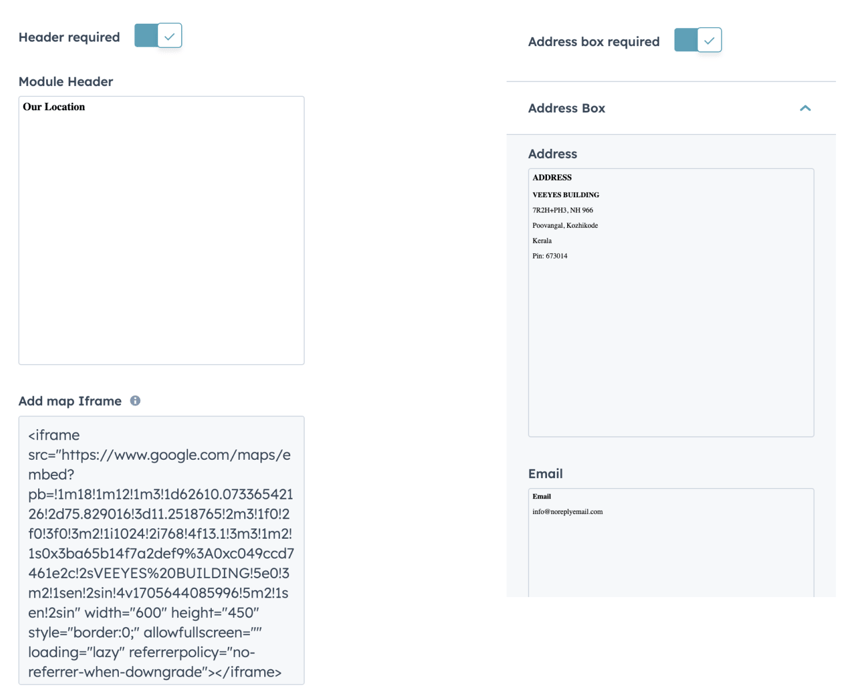The width and height of the screenshot is (847, 698).
Task: Click the "Kerala" line in Address editor
Action: coord(542,241)
